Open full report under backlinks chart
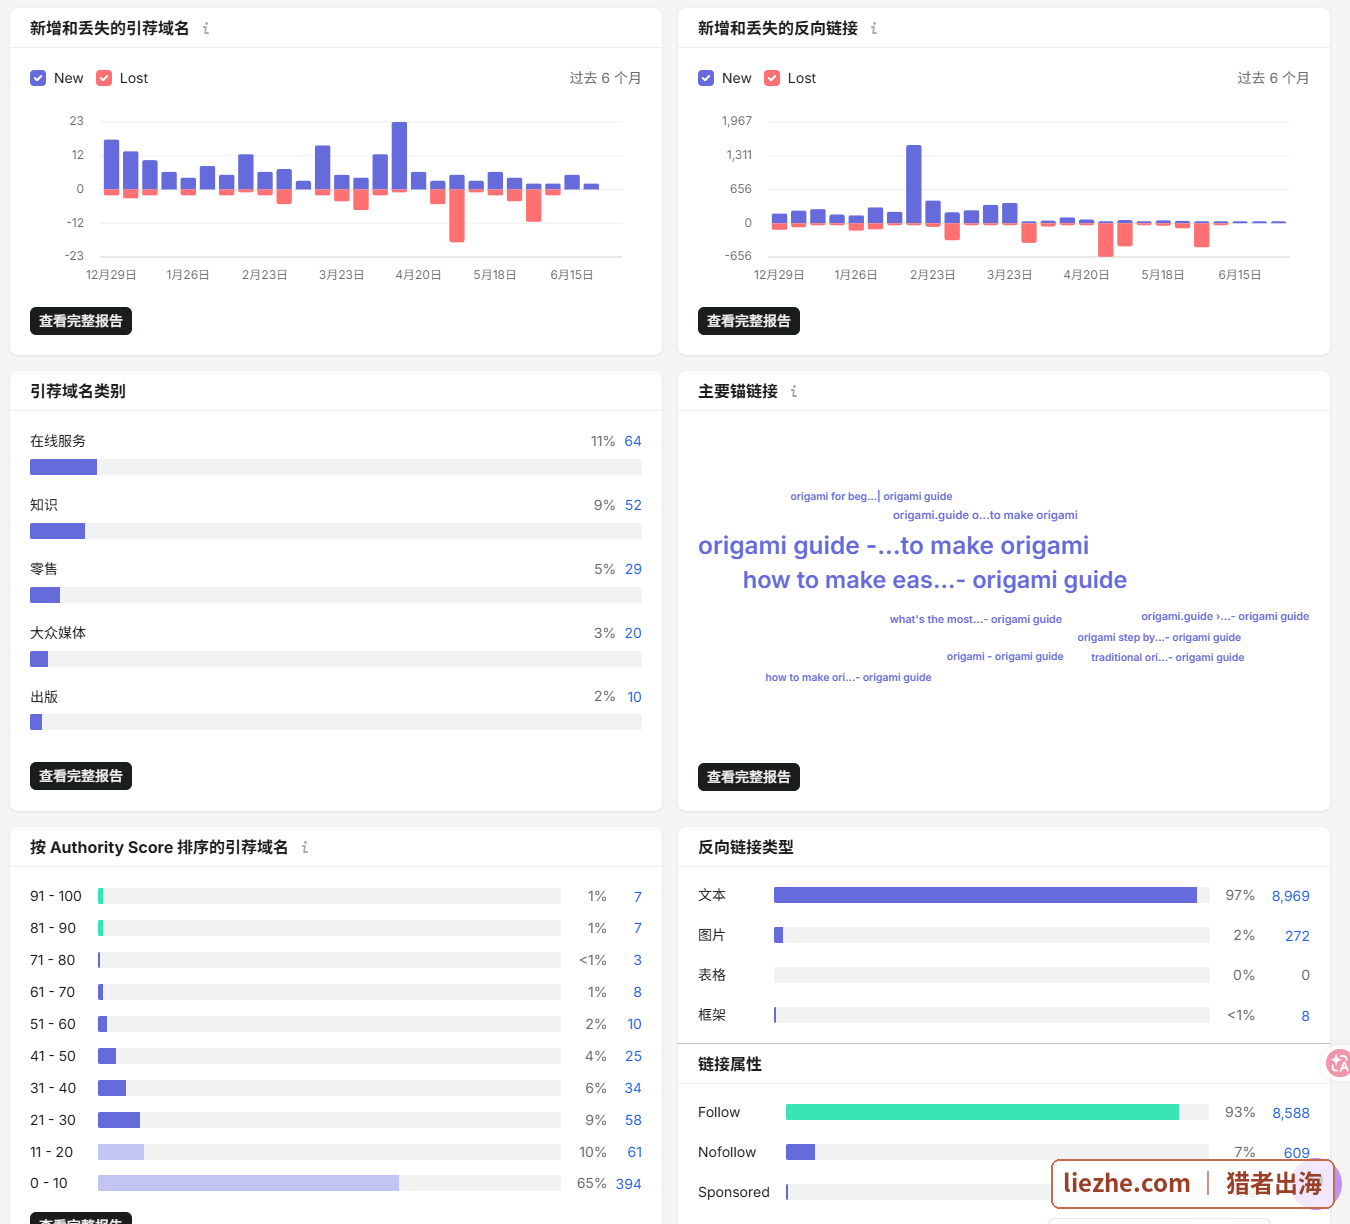1350x1224 pixels. click(x=749, y=321)
